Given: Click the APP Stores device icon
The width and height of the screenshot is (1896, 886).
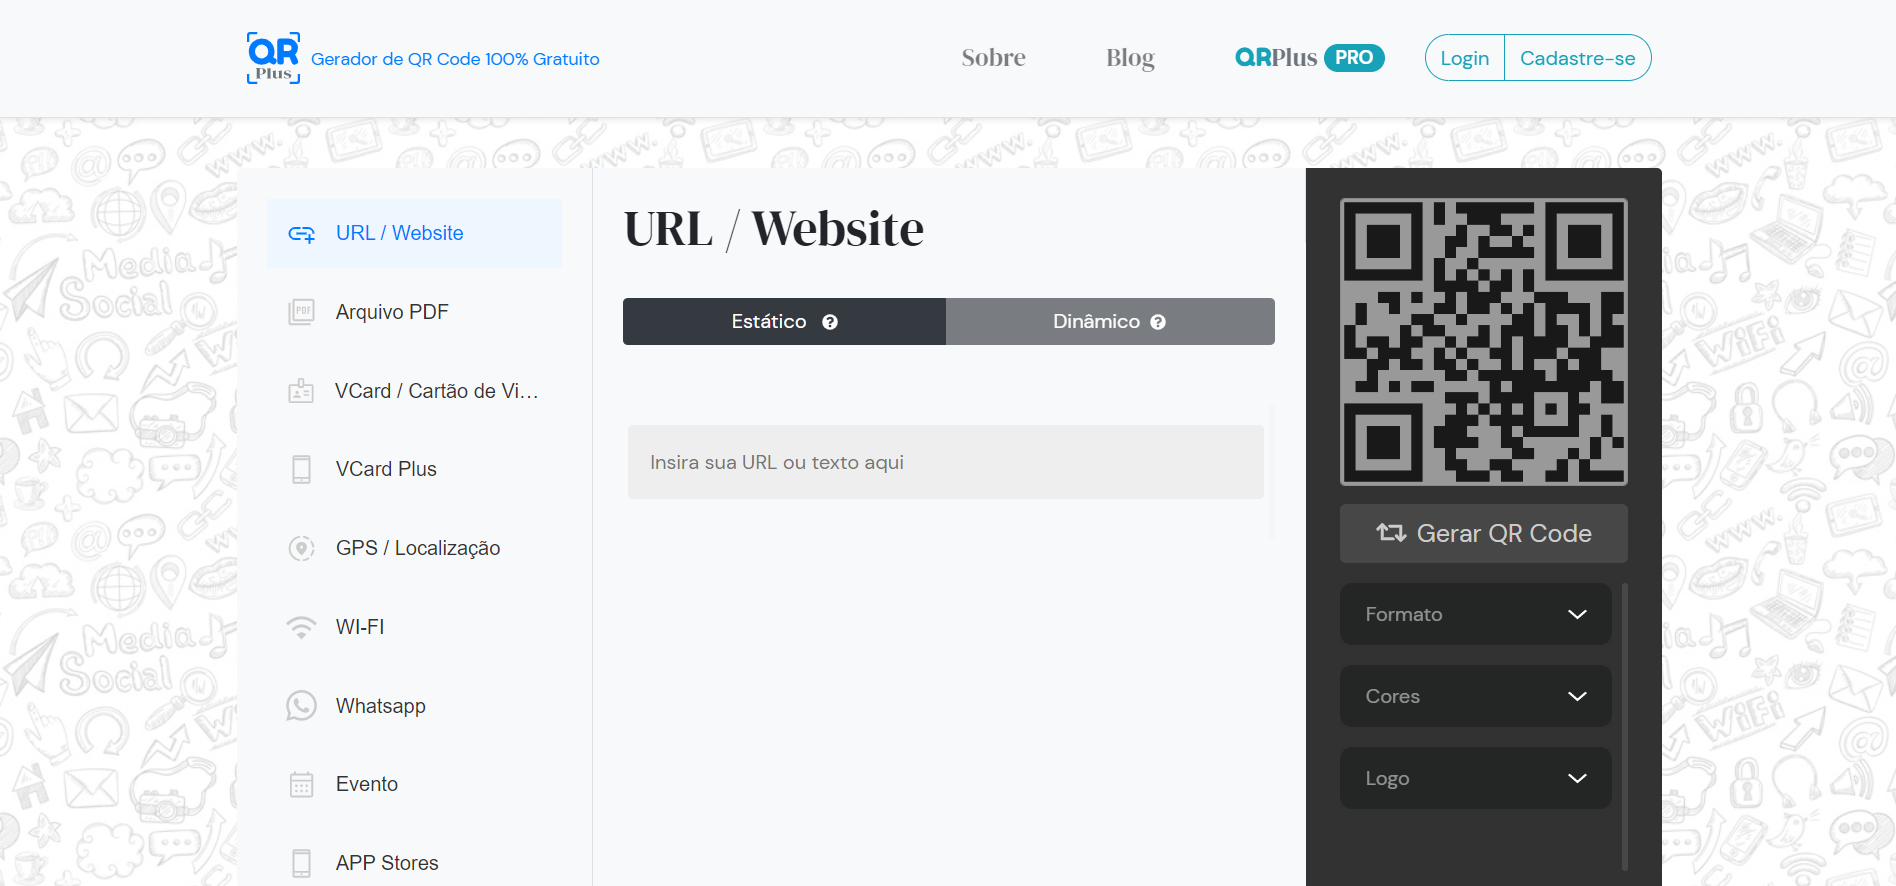Looking at the screenshot, I should (x=301, y=863).
